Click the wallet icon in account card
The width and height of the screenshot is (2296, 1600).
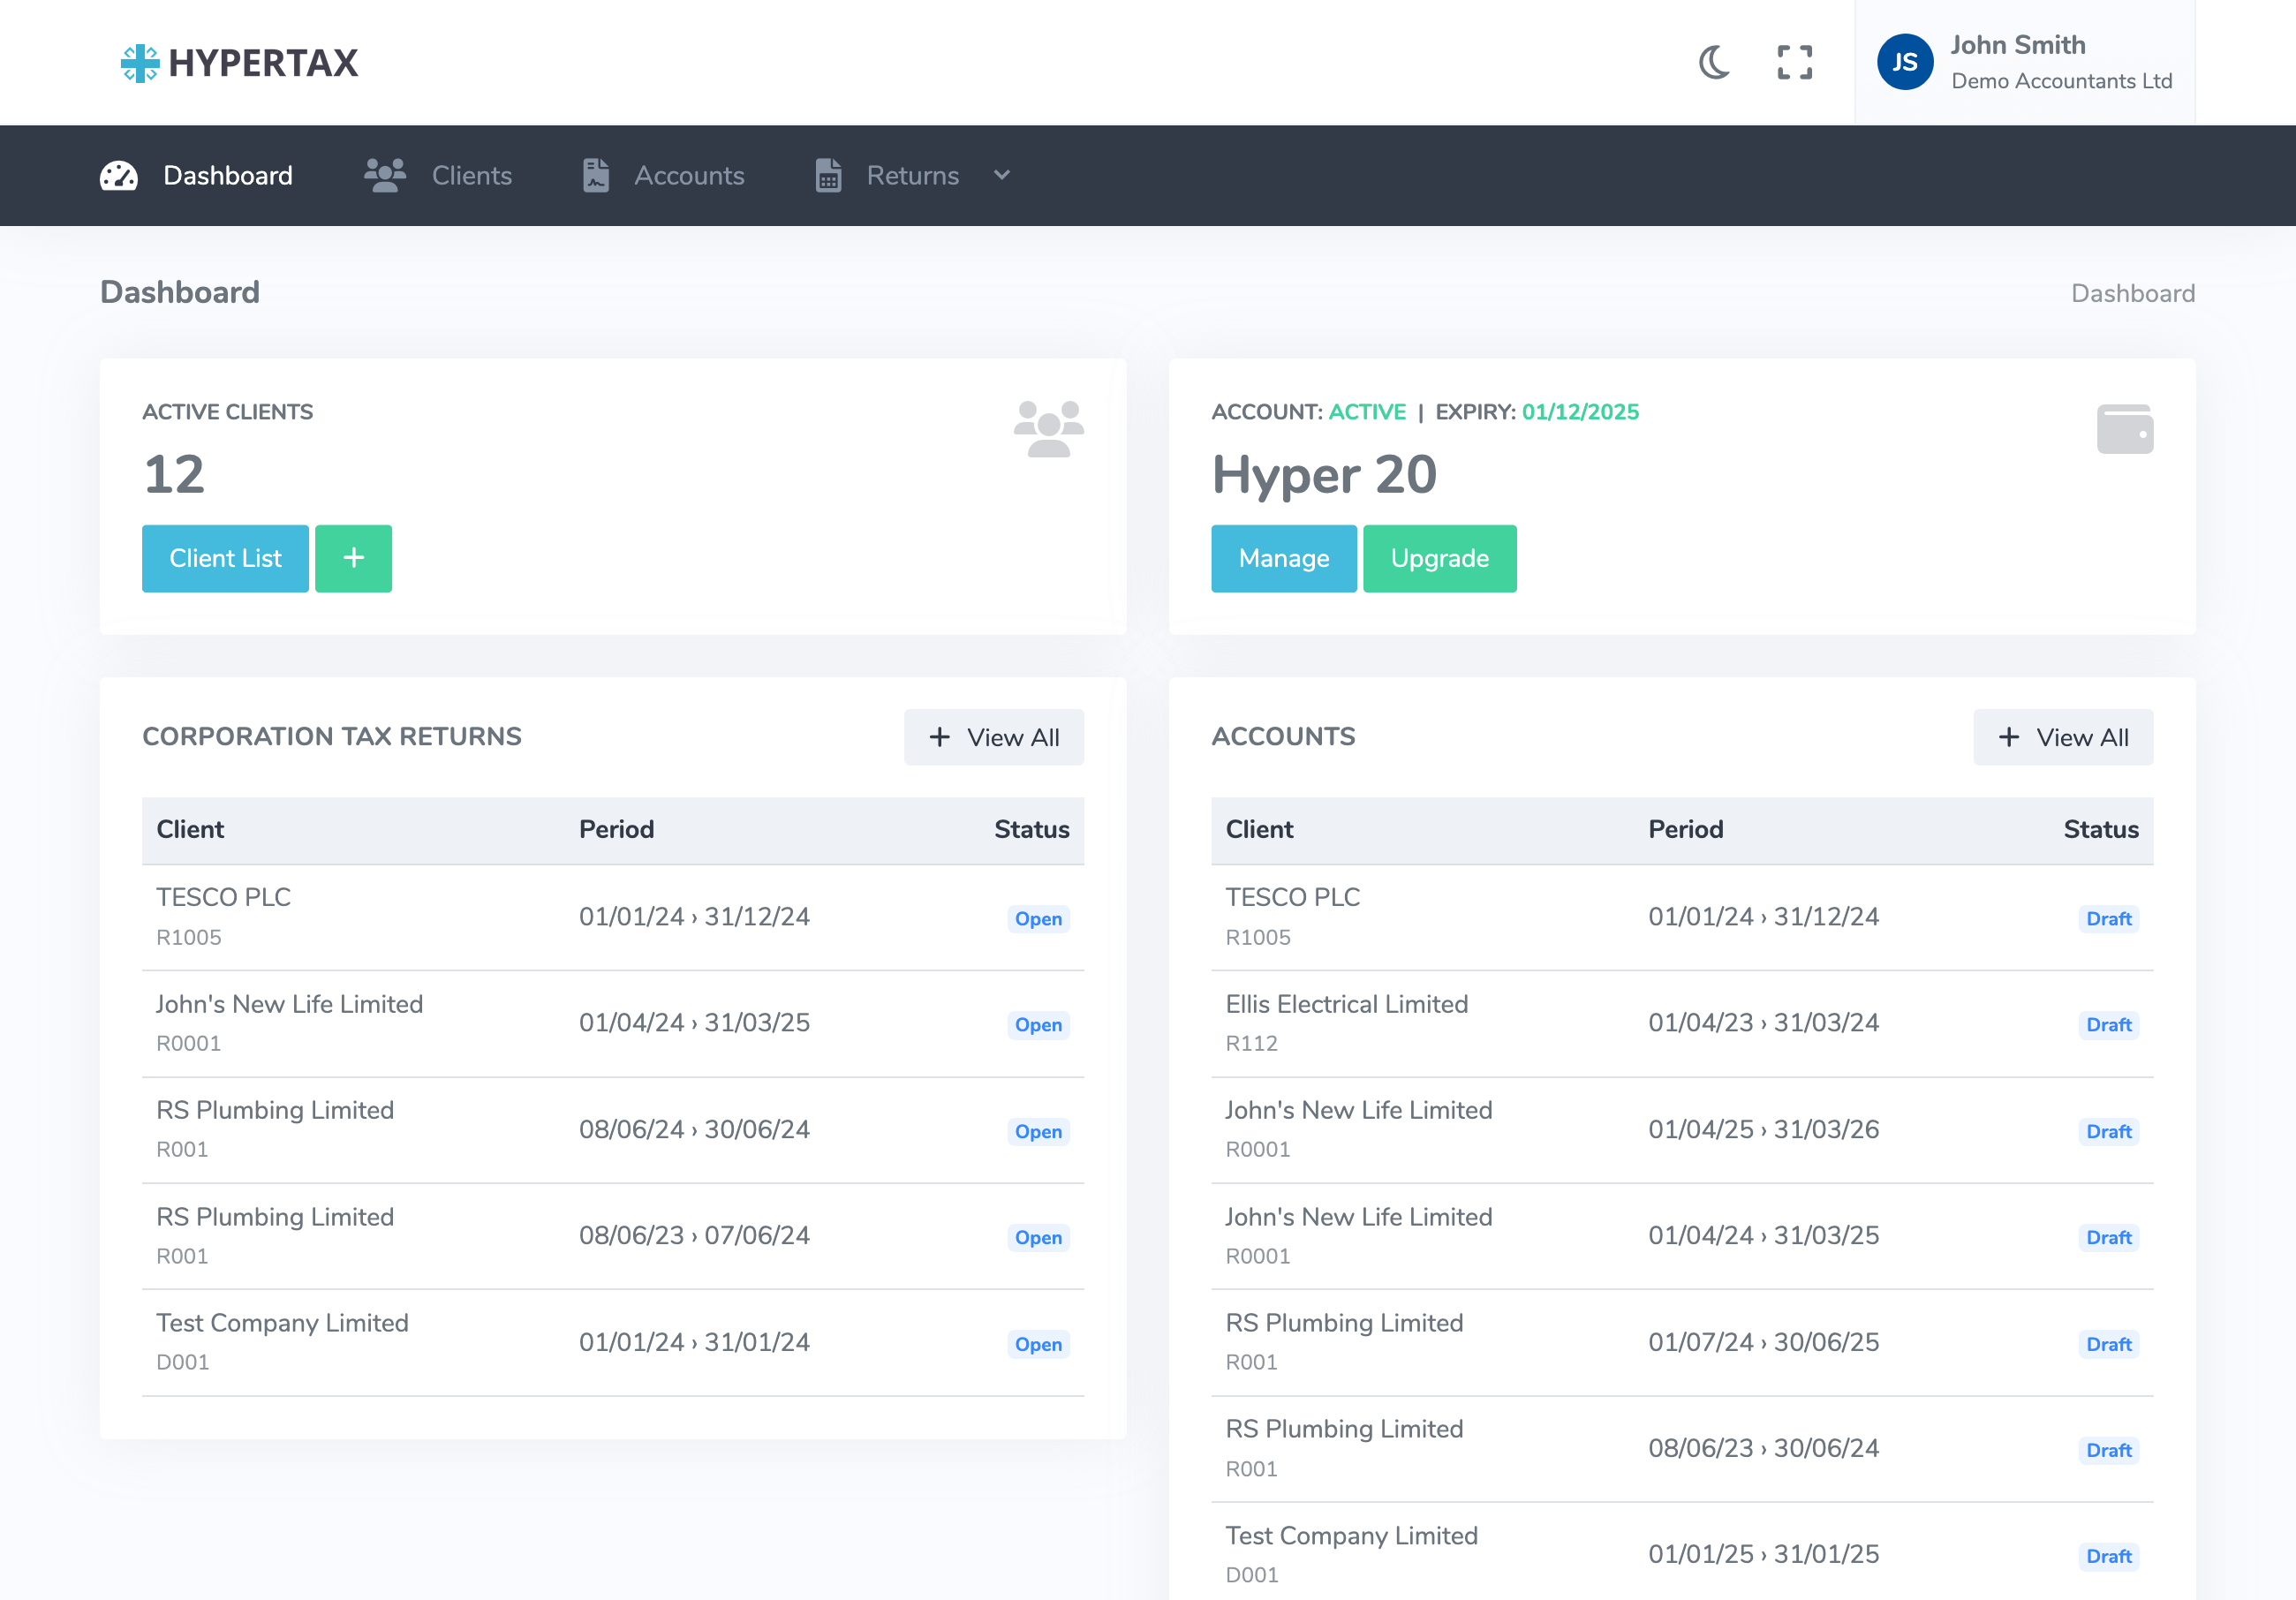tap(2124, 429)
